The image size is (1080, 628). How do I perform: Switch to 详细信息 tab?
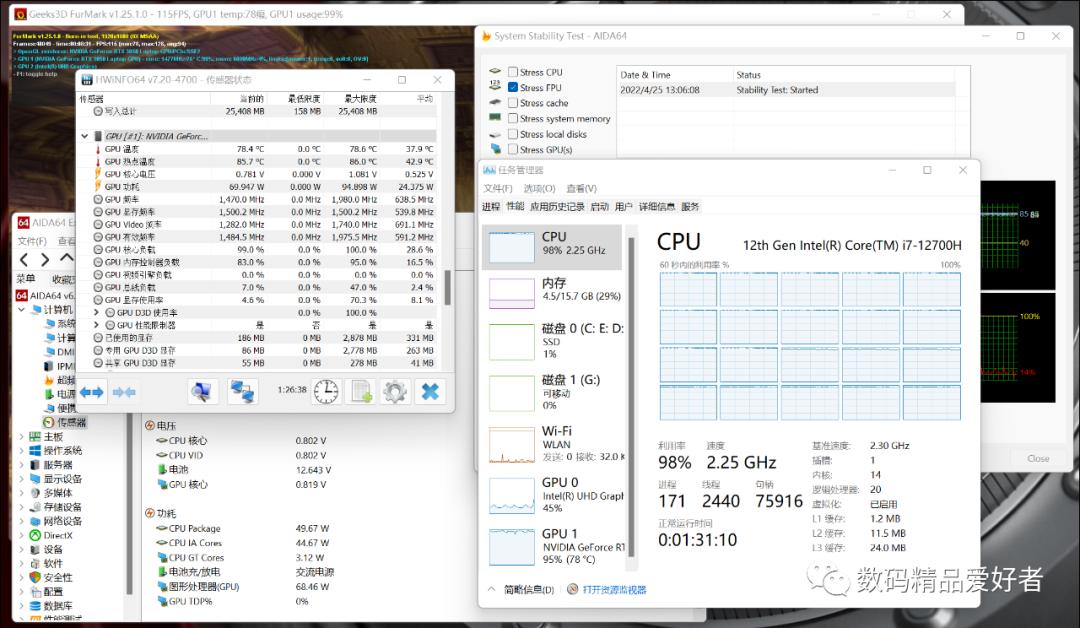pyautogui.click(x=656, y=207)
